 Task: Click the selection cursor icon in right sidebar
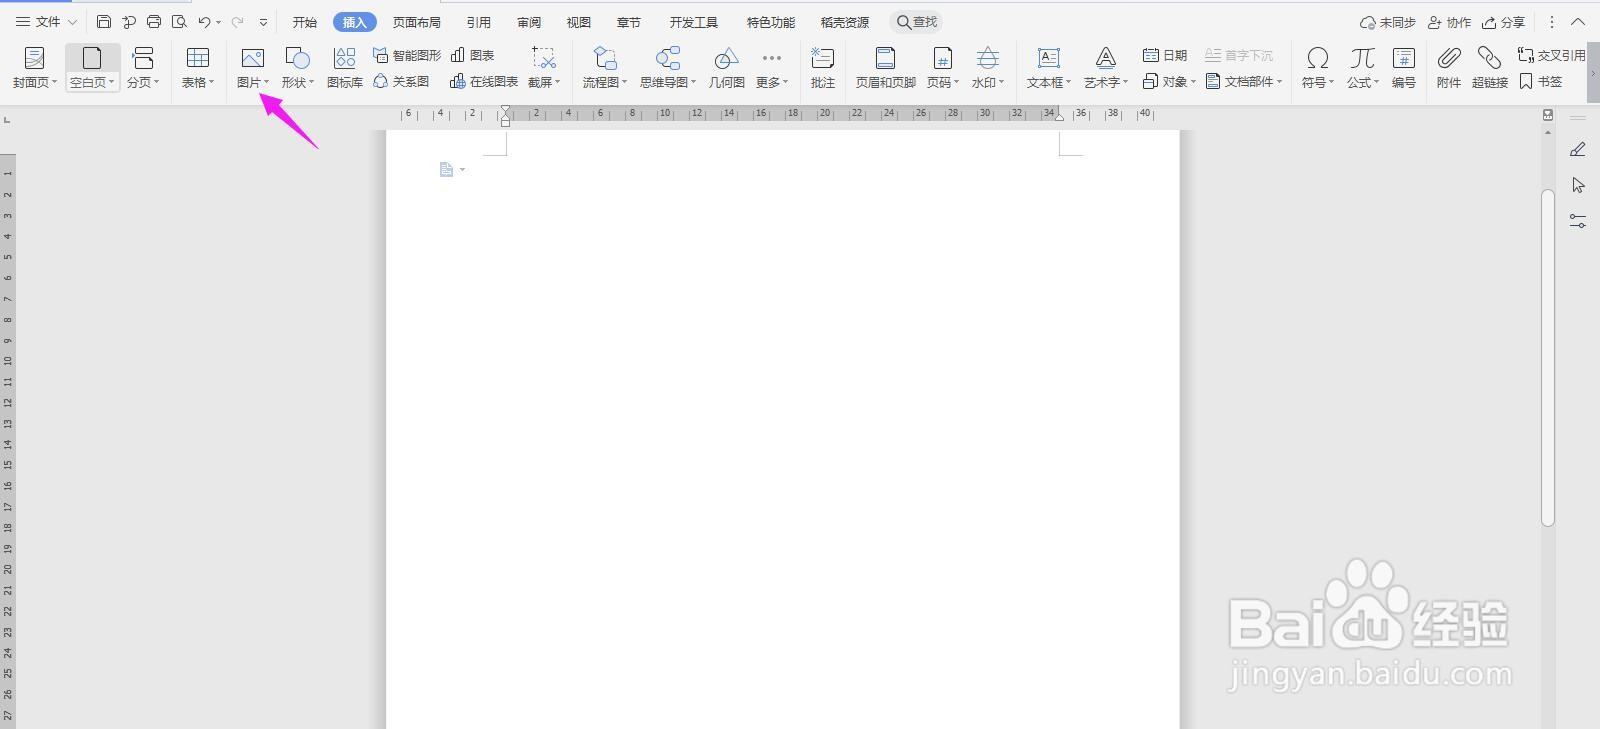[x=1578, y=185]
